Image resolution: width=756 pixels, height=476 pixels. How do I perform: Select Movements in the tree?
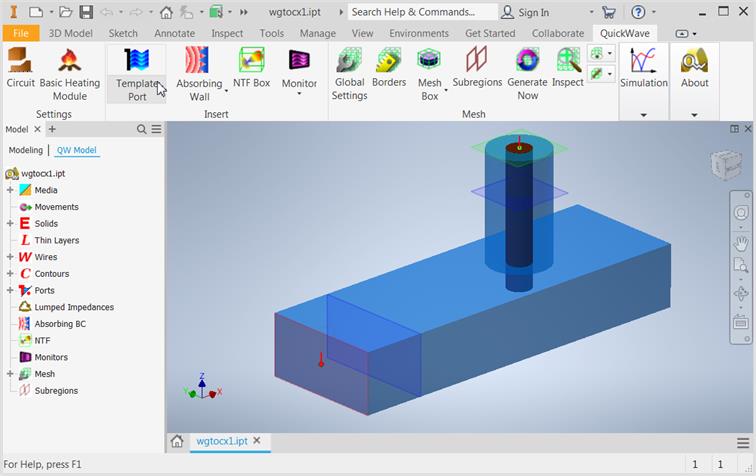[56, 207]
